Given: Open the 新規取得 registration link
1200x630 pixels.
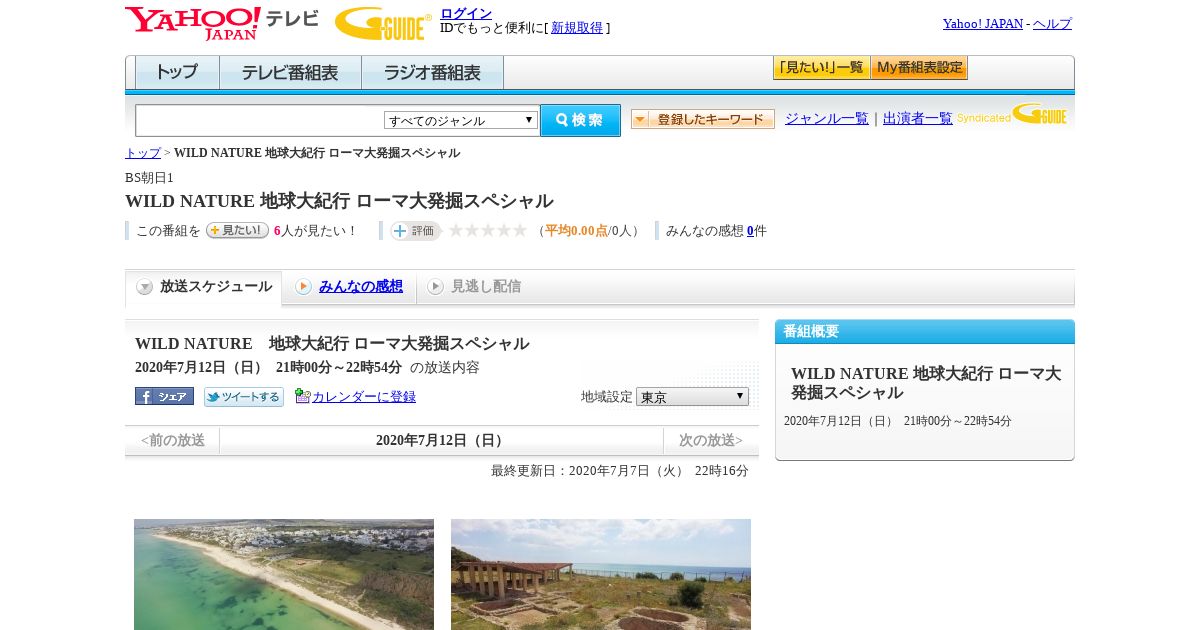Looking at the screenshot, I should (577, 28).
